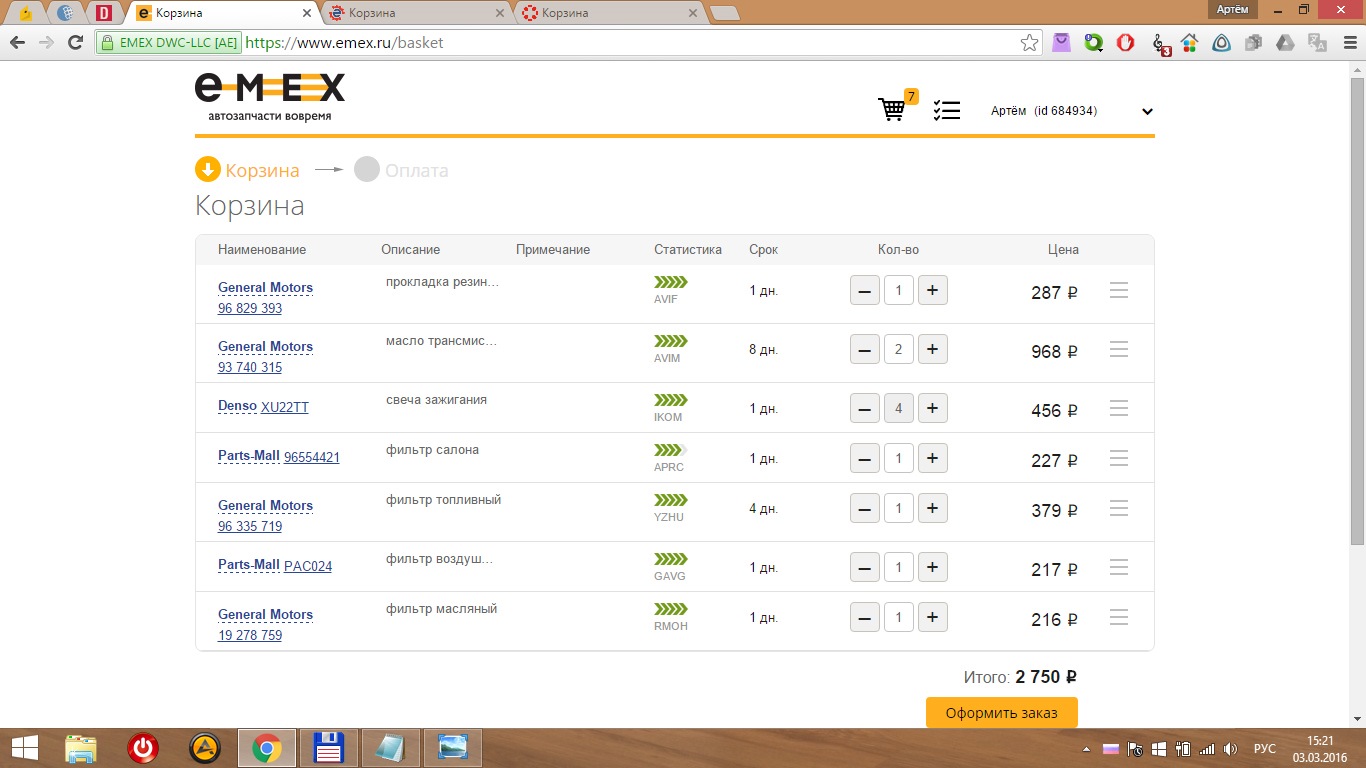The height and width of the screenshot is (768, 1366).
Task: Open the picture viewer taskbar icon
Action: [453, 748]
